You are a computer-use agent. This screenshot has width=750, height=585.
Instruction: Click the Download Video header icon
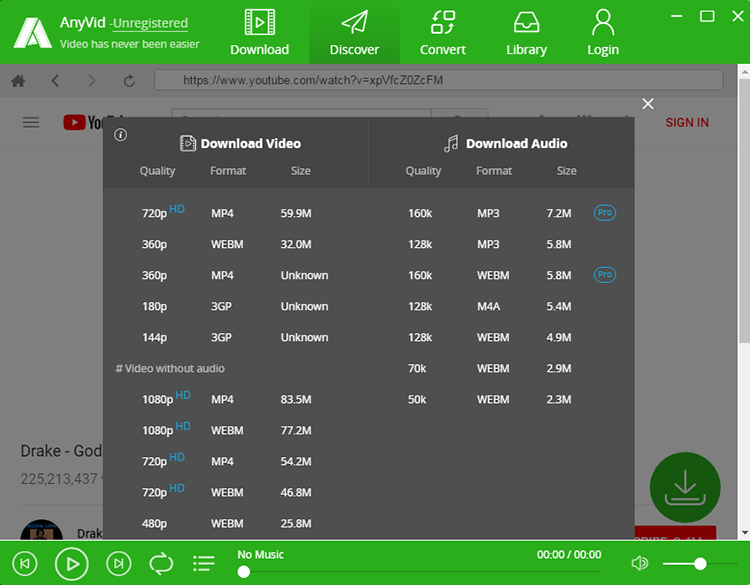188,143
